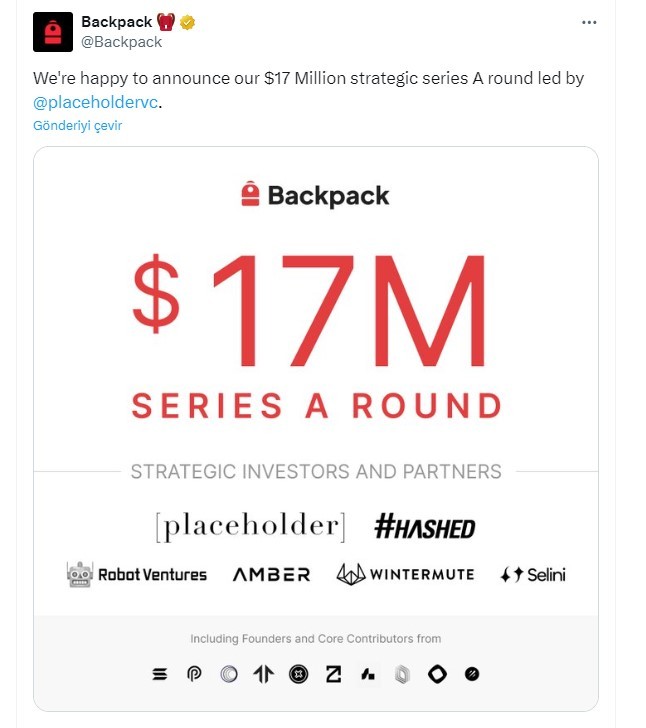Click the Wintermute geometric logo icon
646x728 pixels.
point(352,574)
